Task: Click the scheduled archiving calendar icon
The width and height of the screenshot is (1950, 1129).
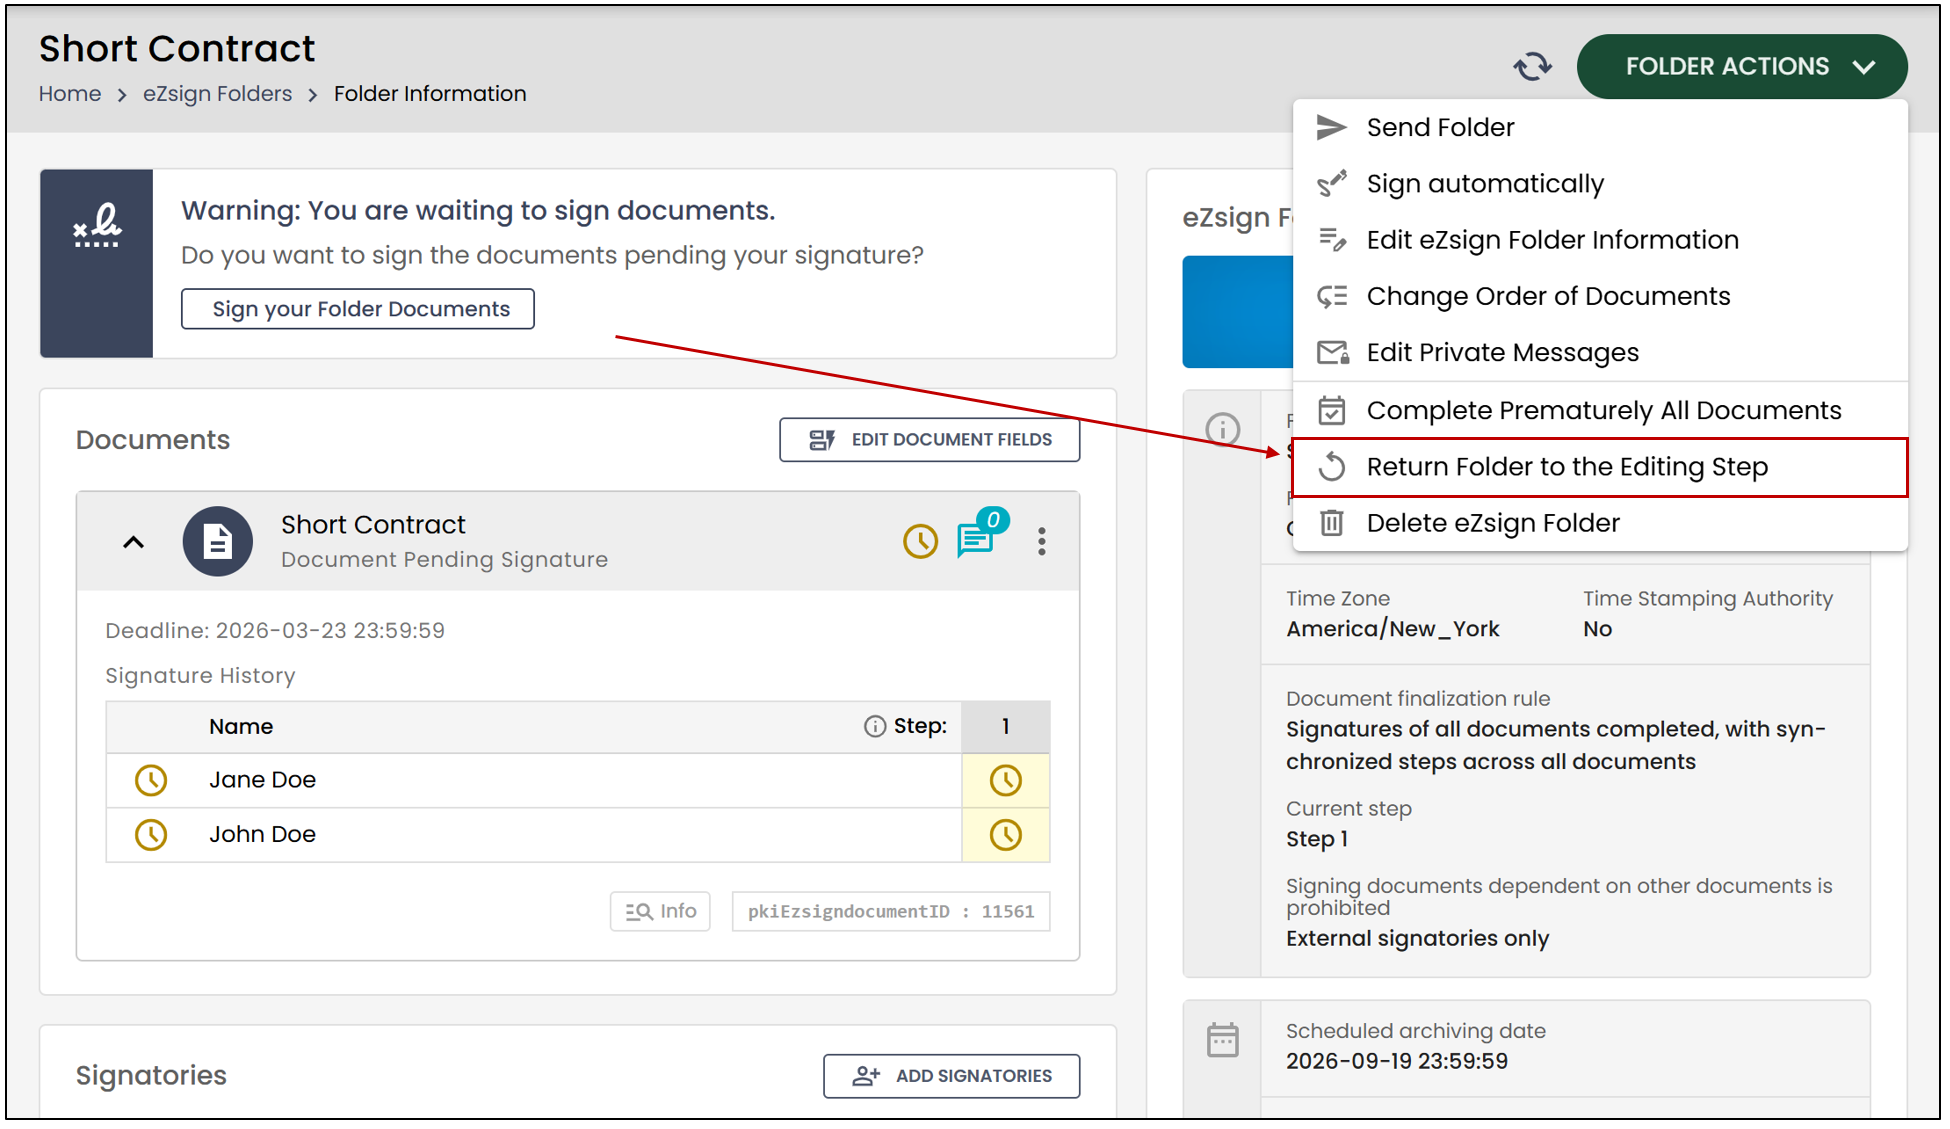Action: pos(1222,1041)
